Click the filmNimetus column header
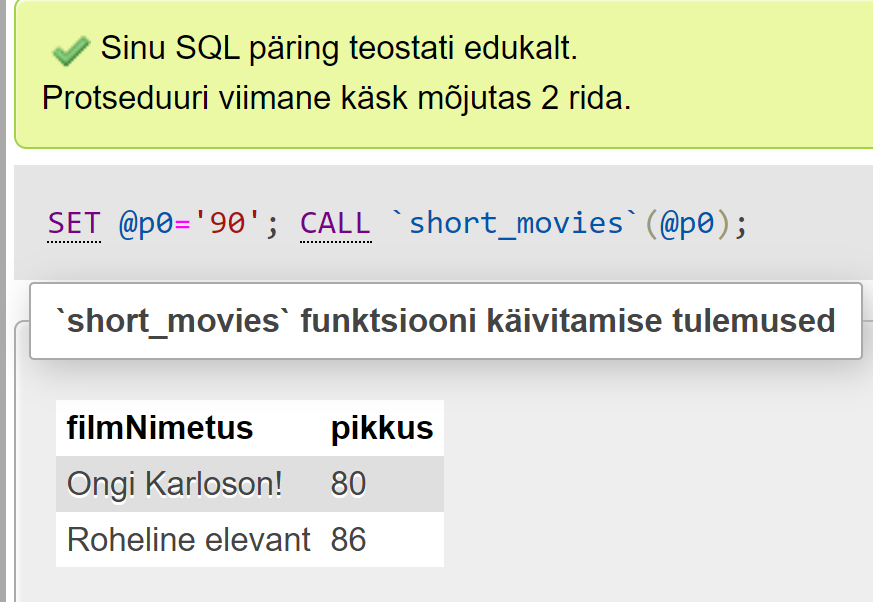The height and width of the screenshot is (602, 873). [x=160, y=428]
